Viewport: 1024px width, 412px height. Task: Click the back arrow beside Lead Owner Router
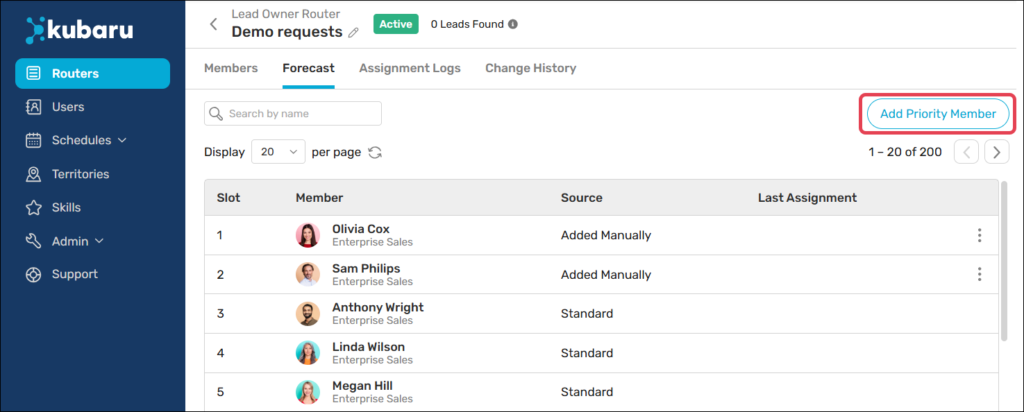213,24
